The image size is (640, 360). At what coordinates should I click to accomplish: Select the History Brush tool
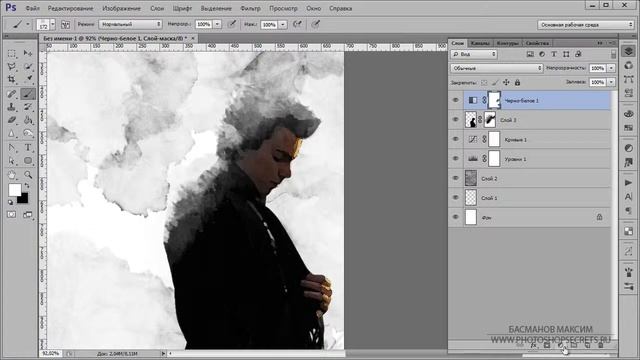point(28,107)
